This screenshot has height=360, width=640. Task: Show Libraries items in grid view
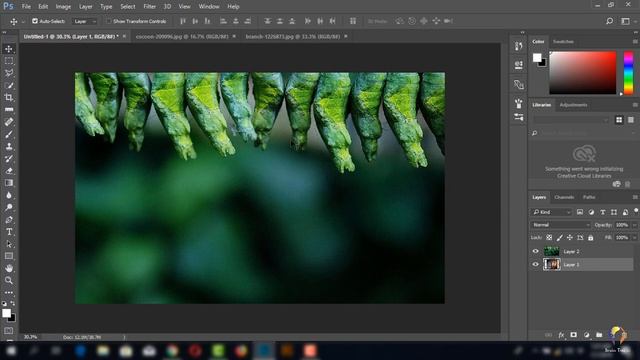point(619,120)
